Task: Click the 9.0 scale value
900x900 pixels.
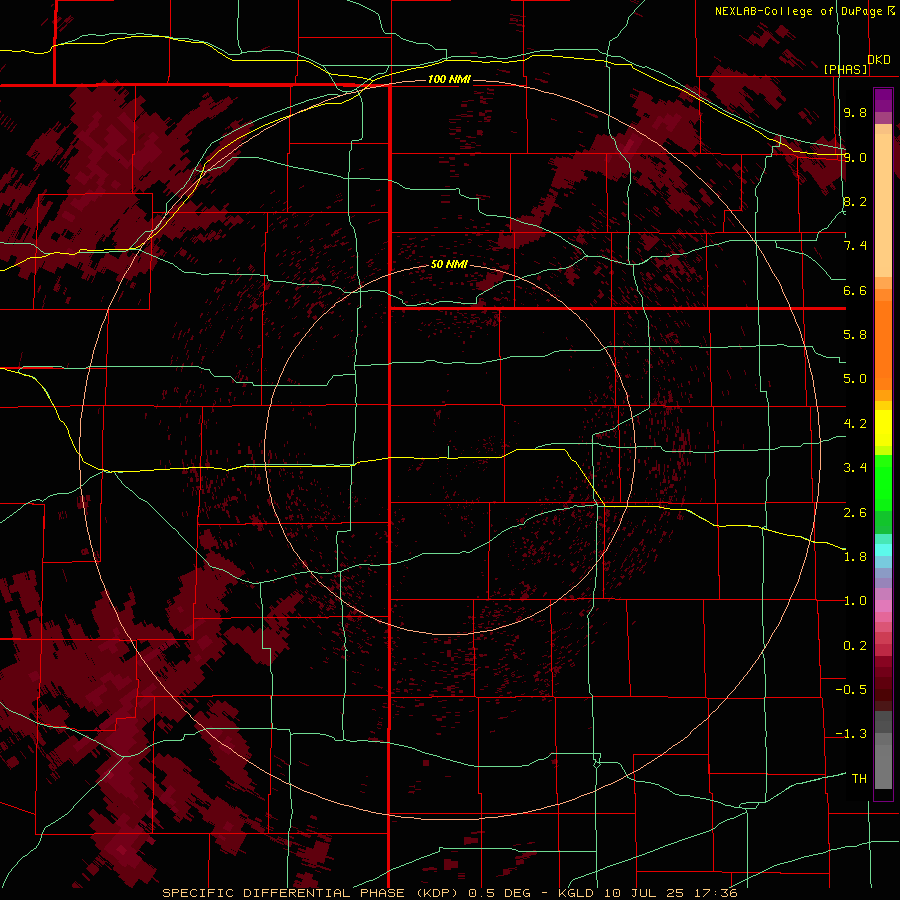Action: pyautogui.click(x=855, y=157)
